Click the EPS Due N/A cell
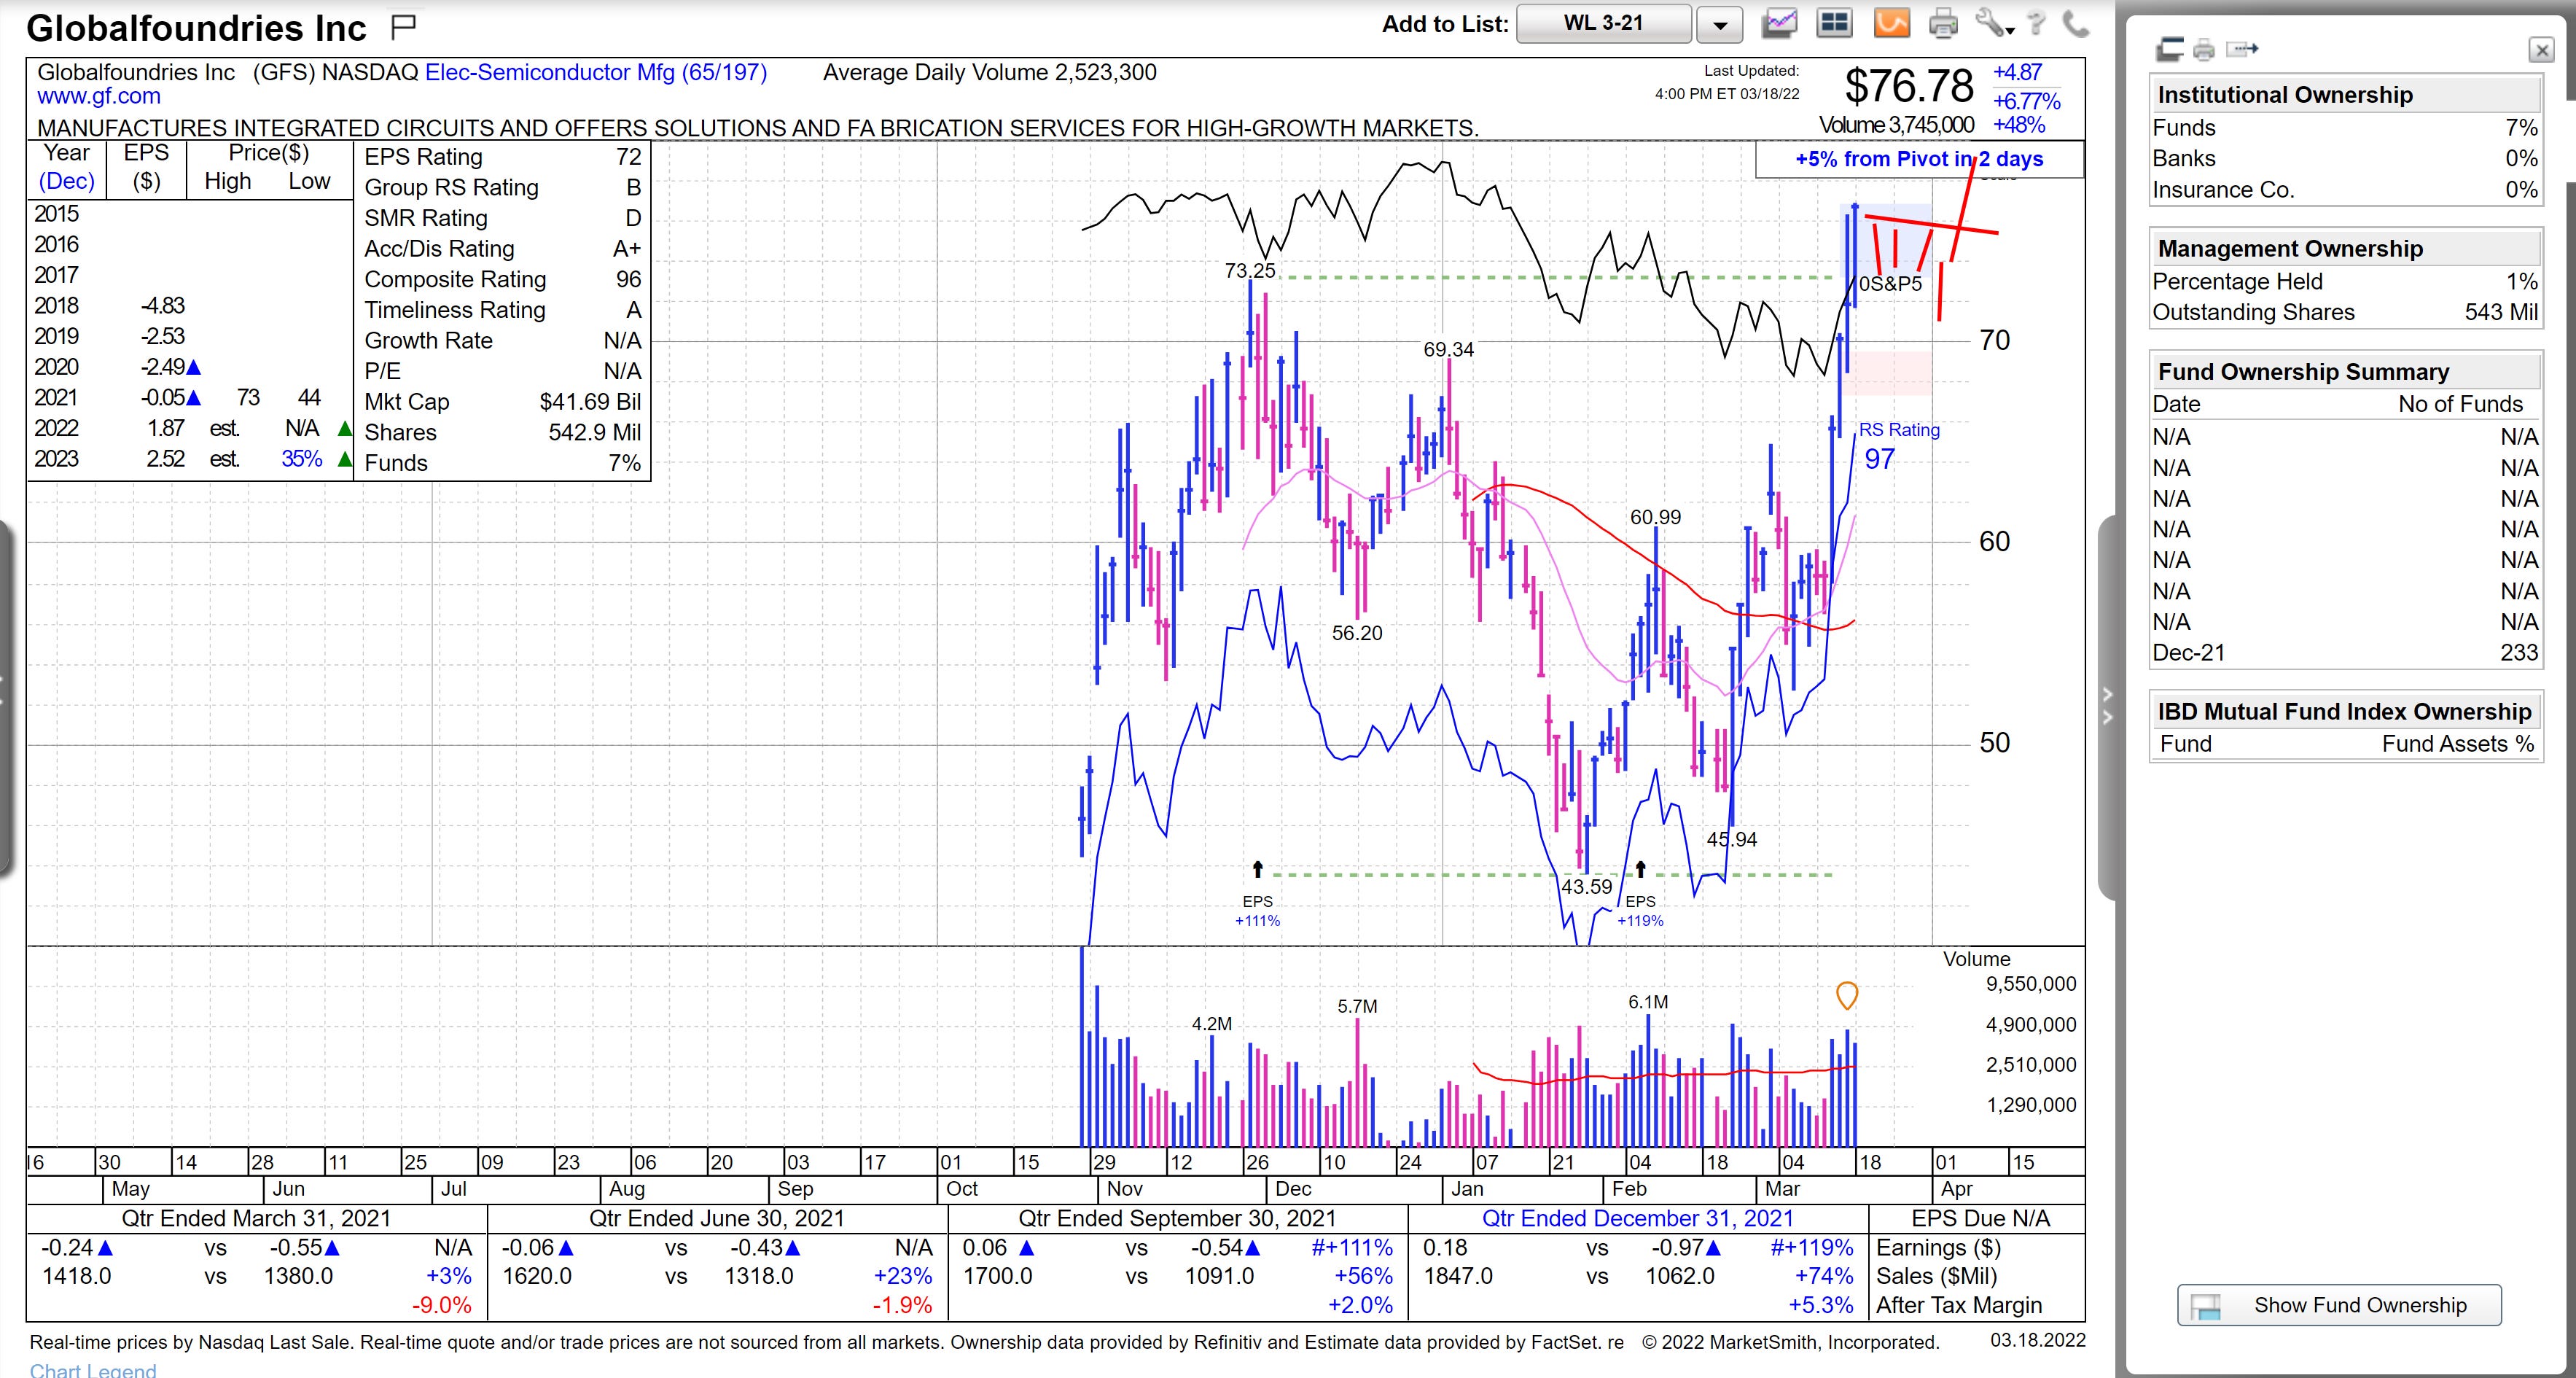2576x1378 pixels. (x=1980, y=1219)
